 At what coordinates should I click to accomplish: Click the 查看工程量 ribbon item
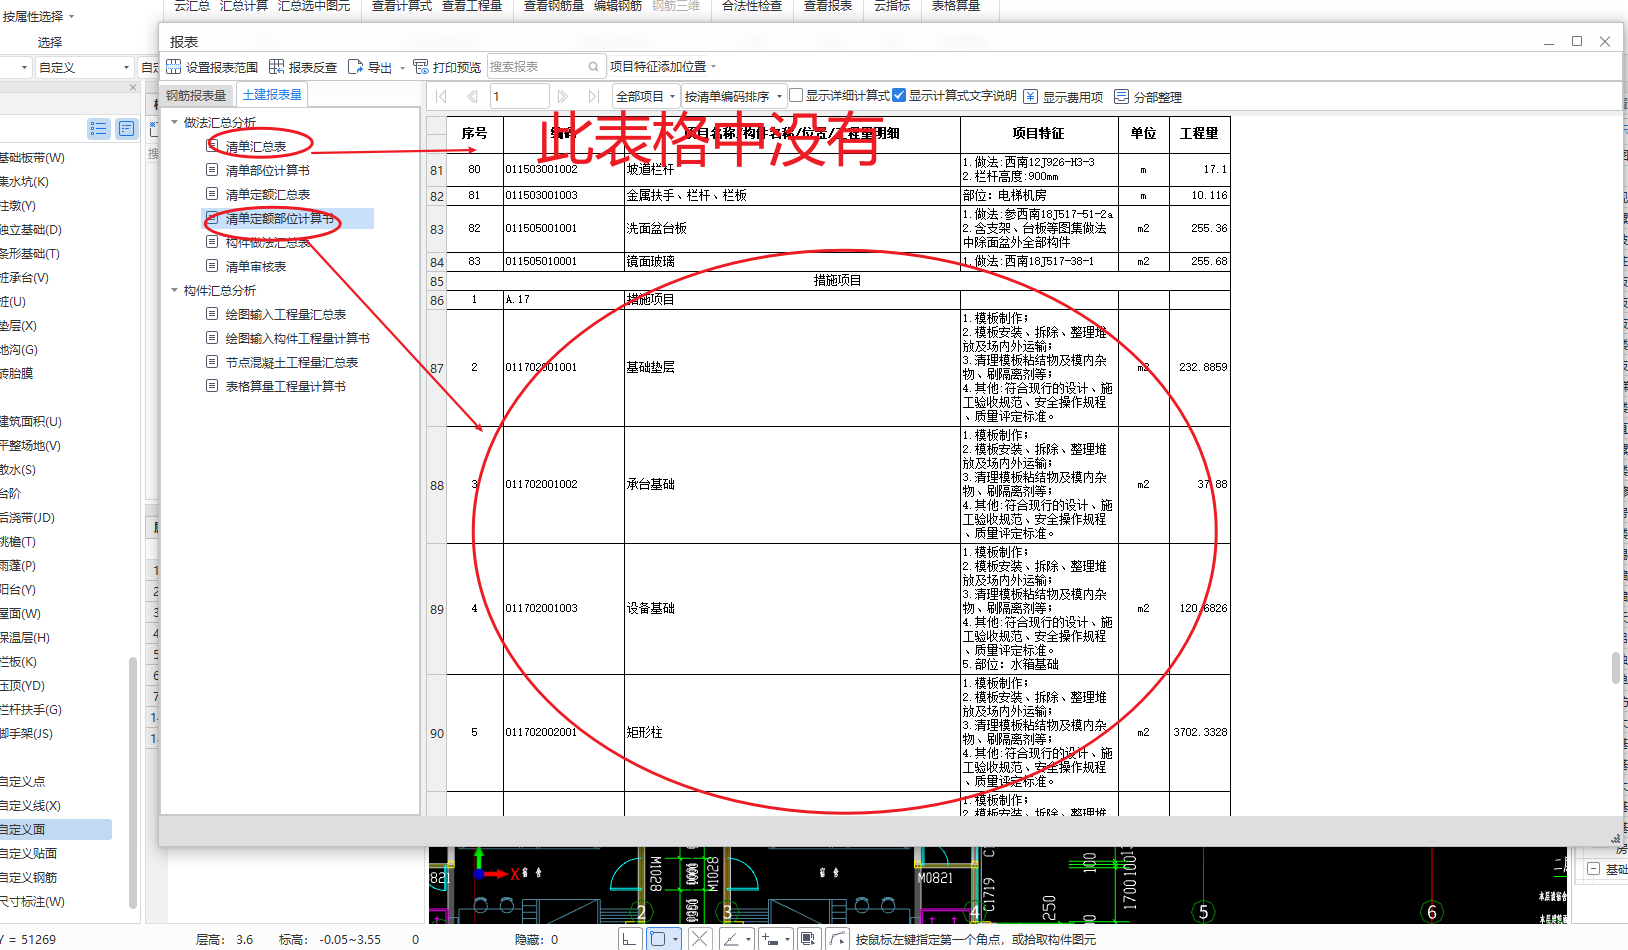pos(471,6)
